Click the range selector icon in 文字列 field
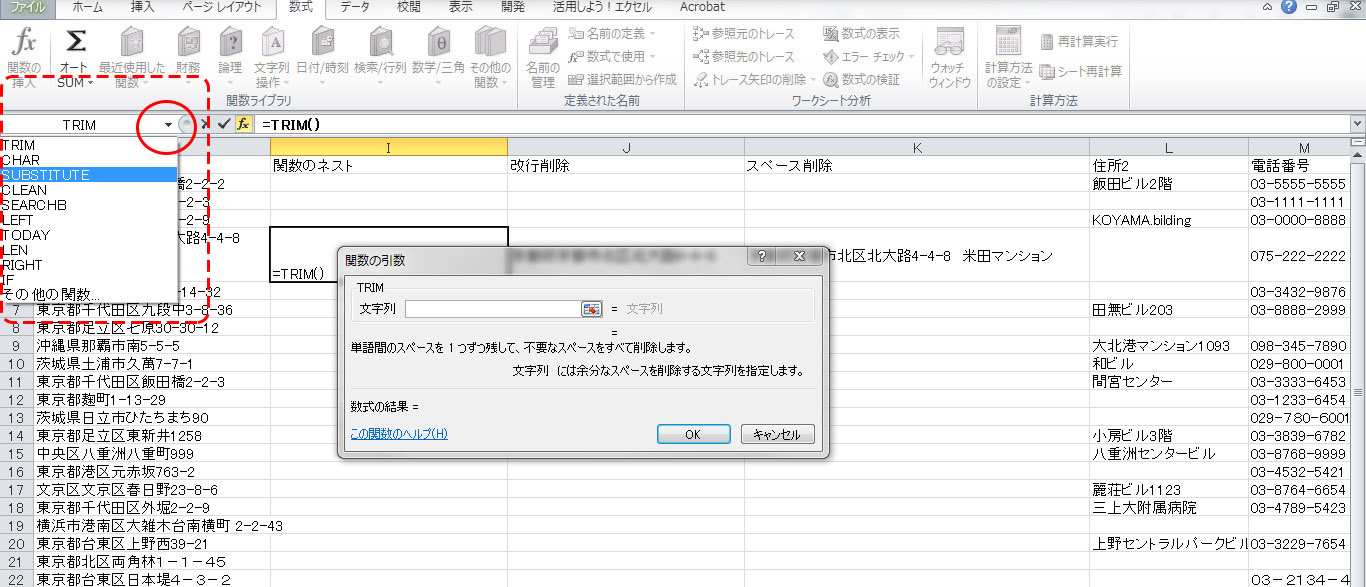This screenshot has height=587, width=1366. [x=591, y=310]
